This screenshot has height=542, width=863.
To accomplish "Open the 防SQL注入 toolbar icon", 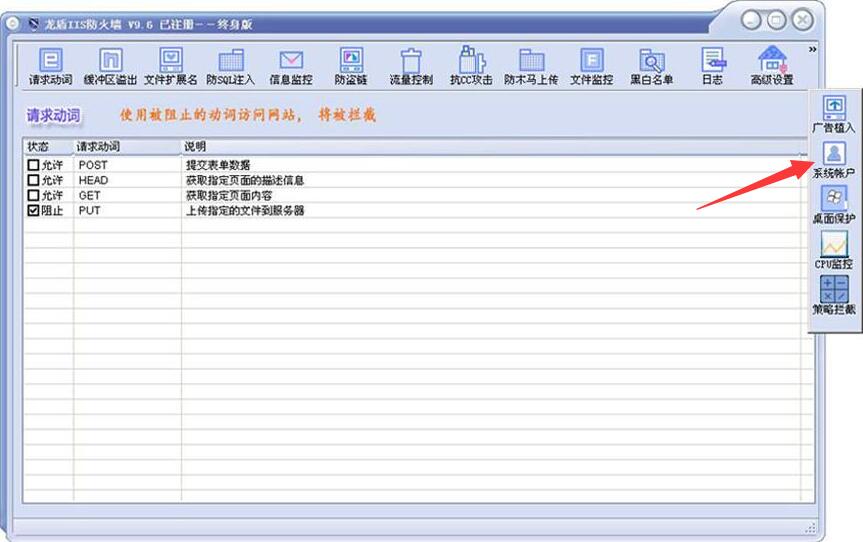I will [x=231, y=67].
